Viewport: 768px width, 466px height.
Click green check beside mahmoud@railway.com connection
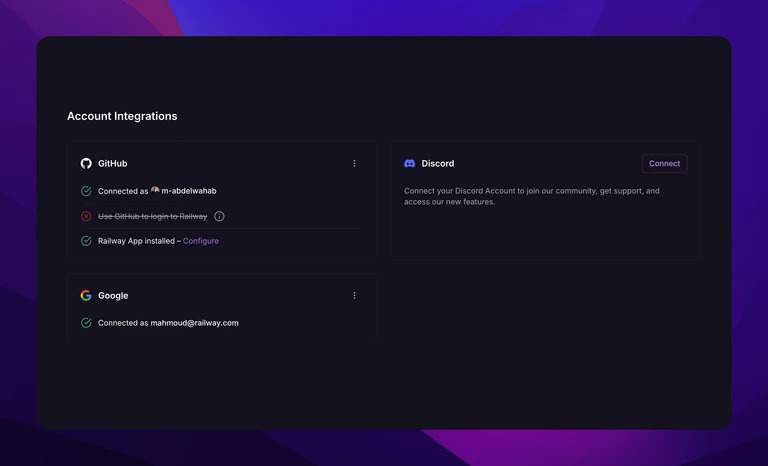coord(86,323)
